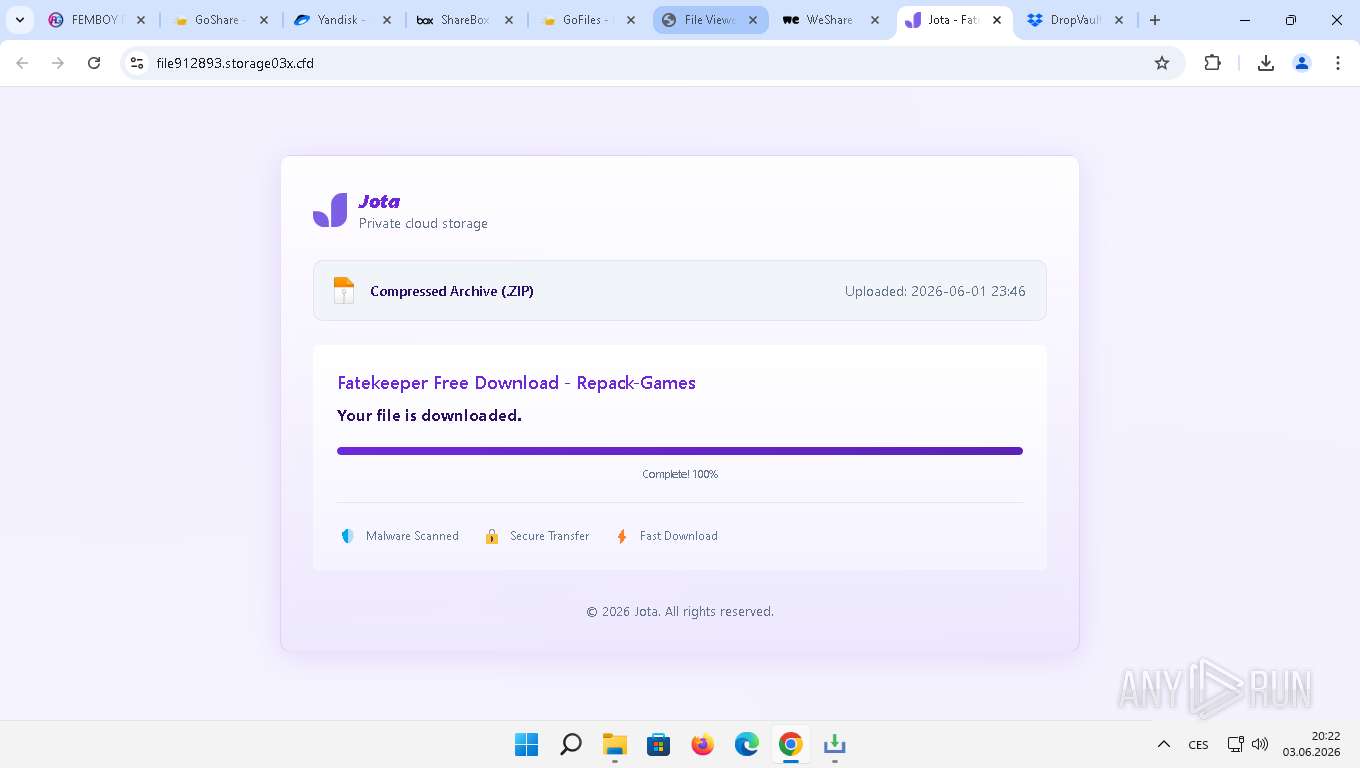1360x768 pixels.
Task: Click the purple download progress bar
Action: (x=680, y=451)
